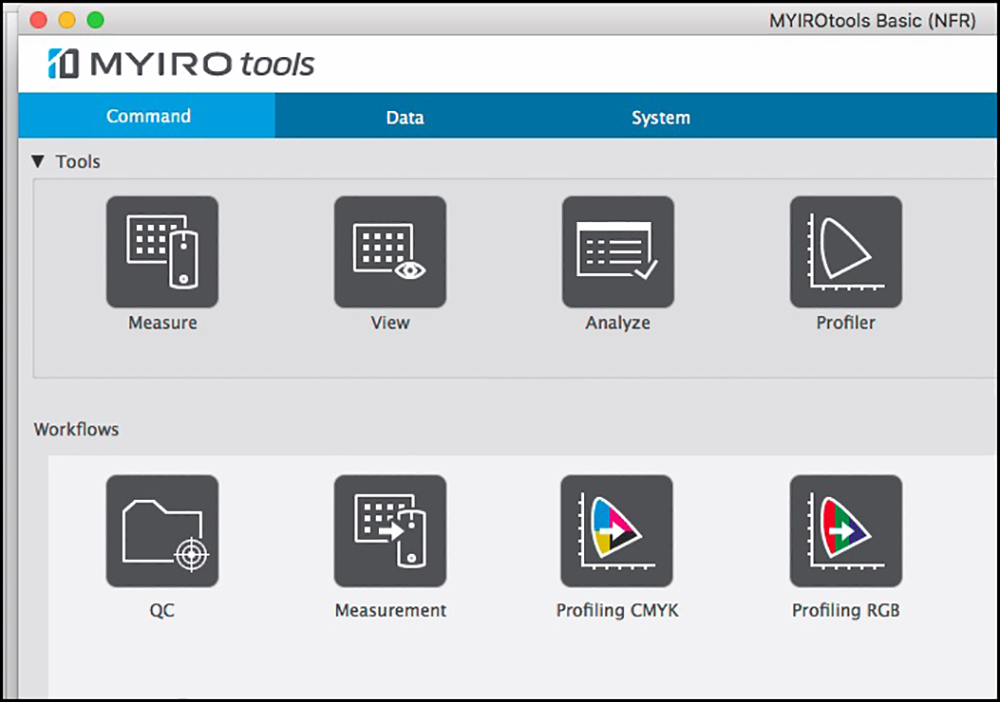Close the window with red button
The width and height of the screenshot is (1000, 702).
click(x=39, y=20)
